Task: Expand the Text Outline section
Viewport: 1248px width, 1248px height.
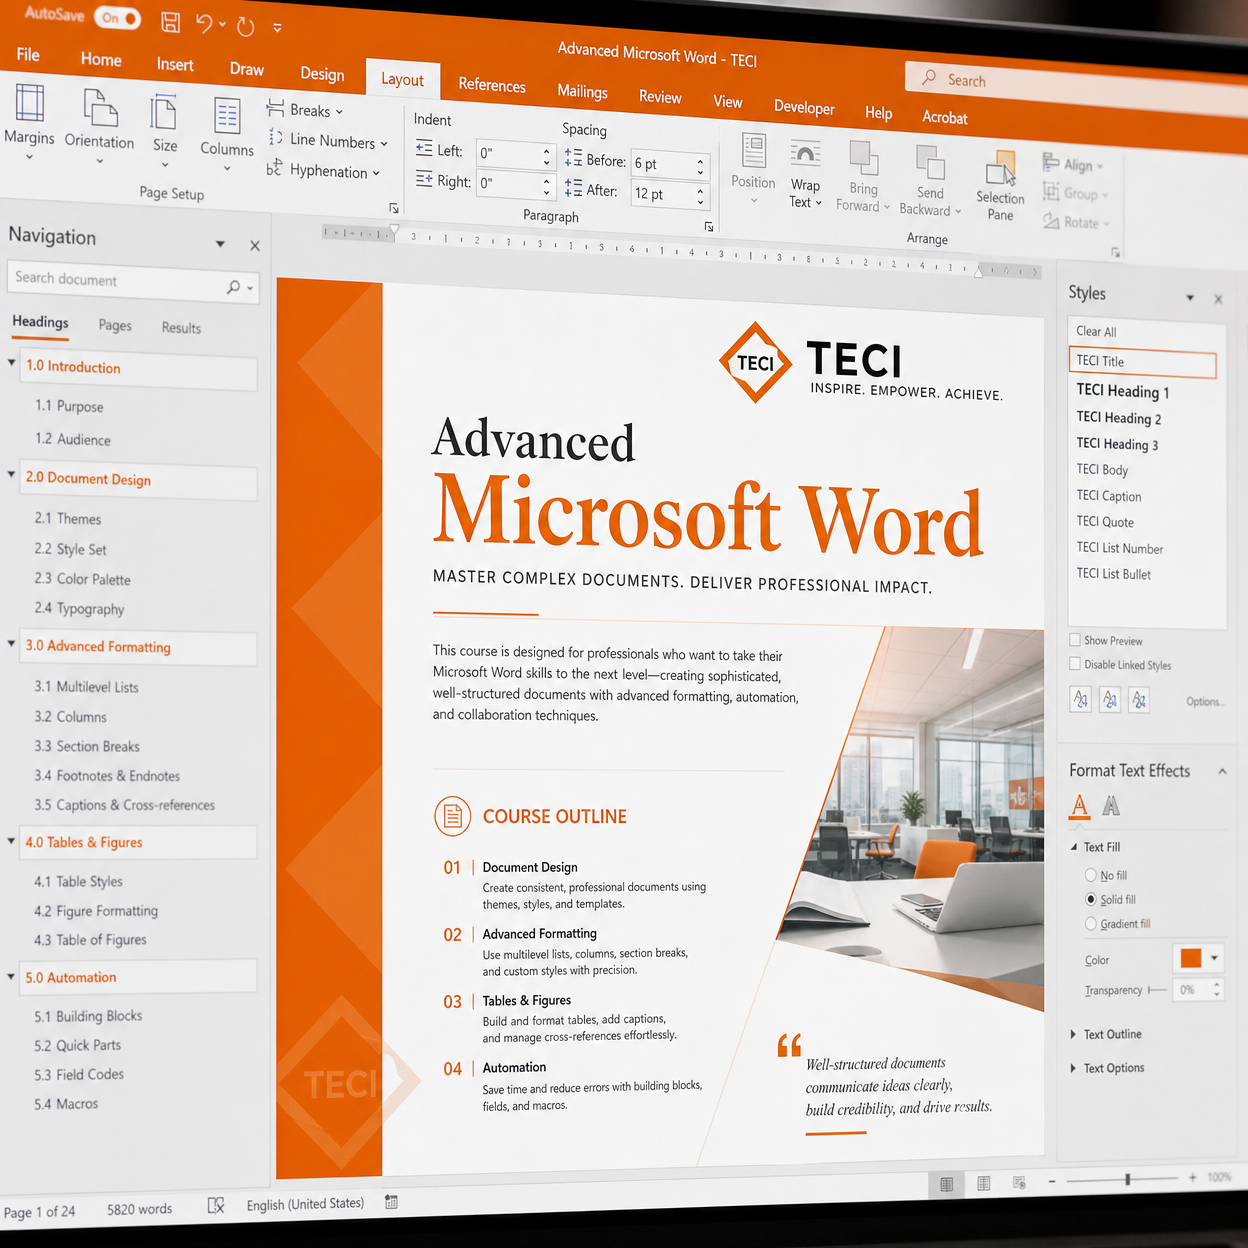Action: click(1073, 1034)
